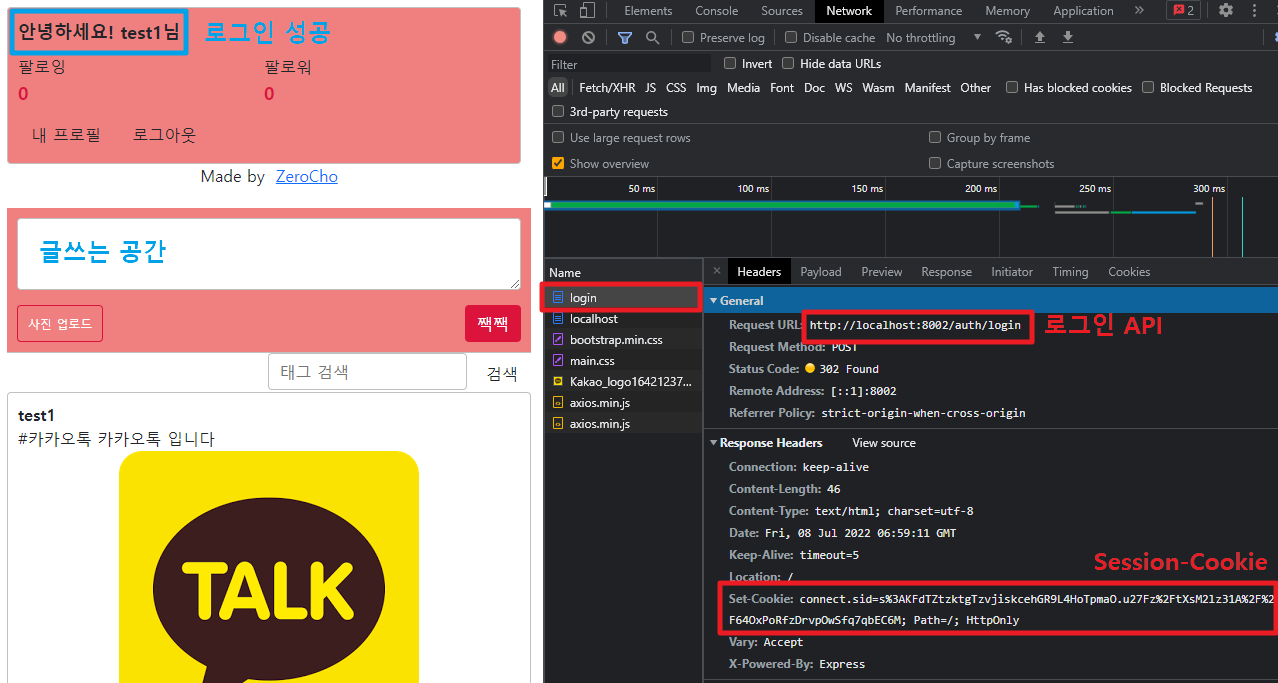Open the Preview tab
Screen dimensions: 1278x683
[882, 272]
